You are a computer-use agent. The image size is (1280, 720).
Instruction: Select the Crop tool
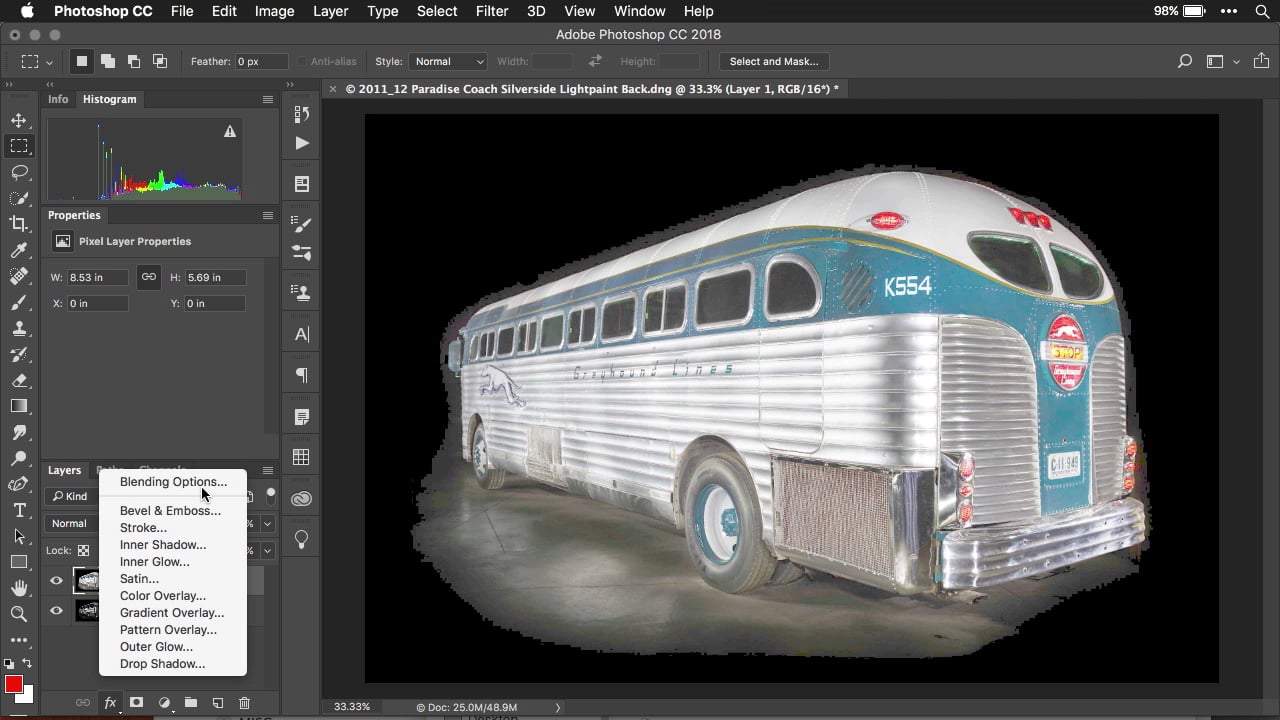pos(18,224)
